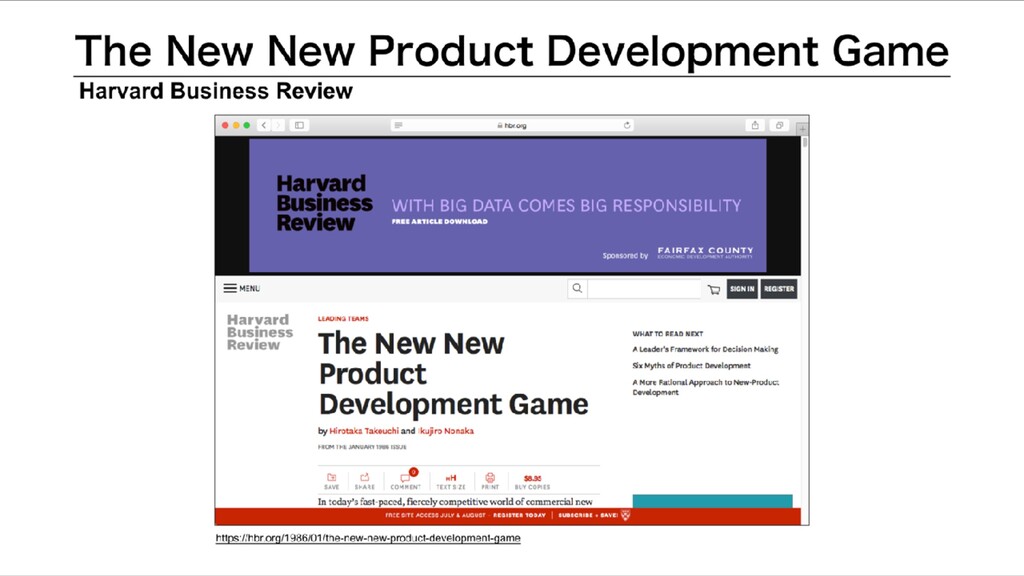The width and height of the screenshot is (1024, 576).
Task: Go forward with Safari's forward arrow
Action: click(x=278, y=125)
